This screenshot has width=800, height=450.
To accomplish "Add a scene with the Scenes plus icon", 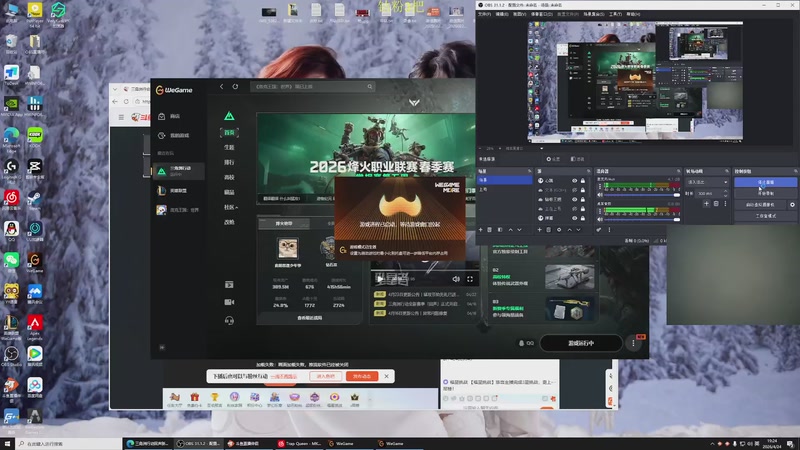I will click(x=481, y=230).
